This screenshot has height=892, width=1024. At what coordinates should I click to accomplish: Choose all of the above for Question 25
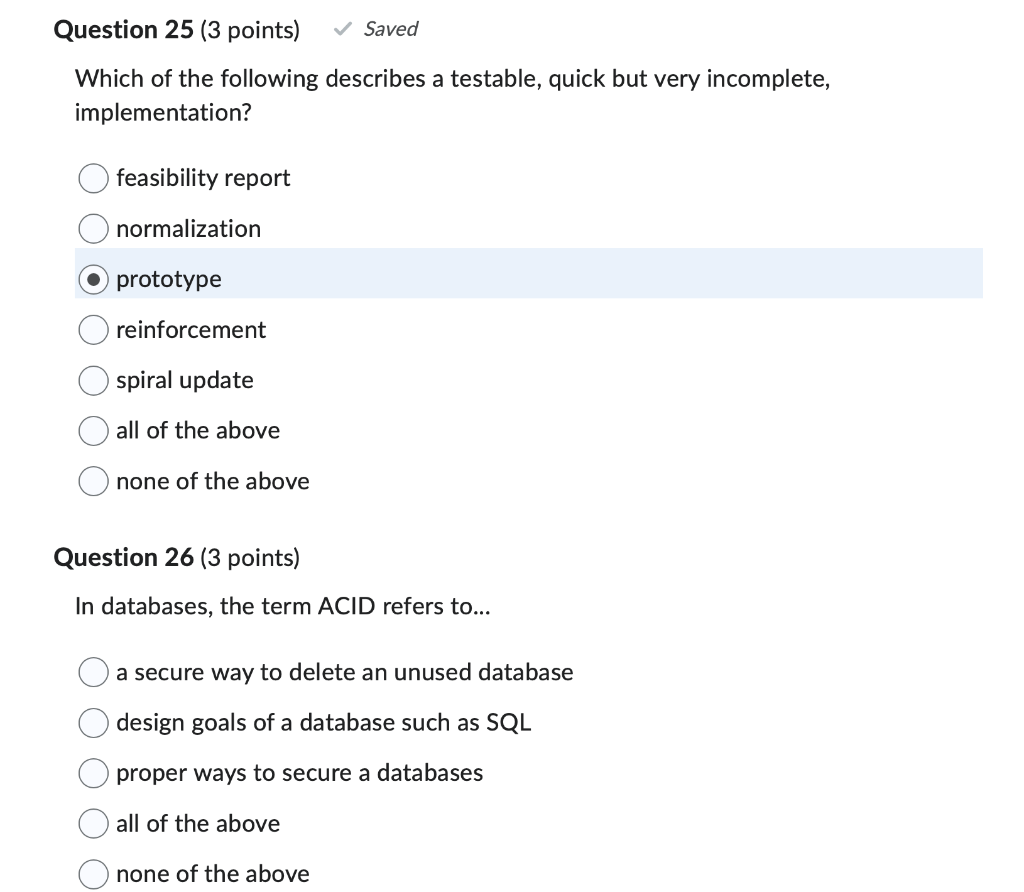(x=93, y=431)
